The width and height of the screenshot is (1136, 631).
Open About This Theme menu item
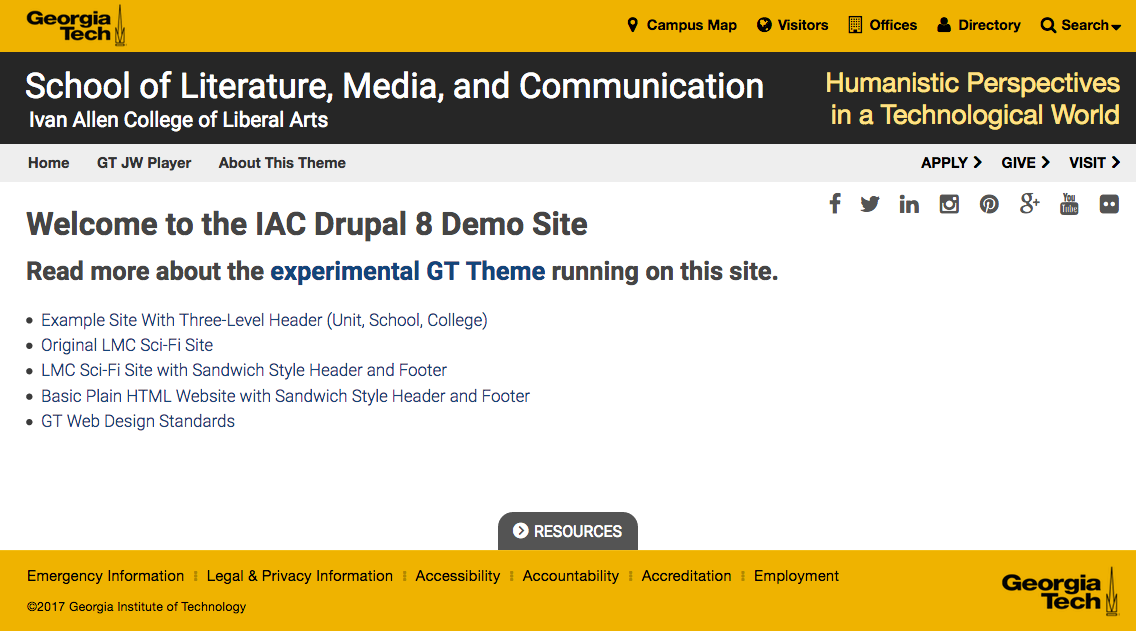[x=282, y=163]
